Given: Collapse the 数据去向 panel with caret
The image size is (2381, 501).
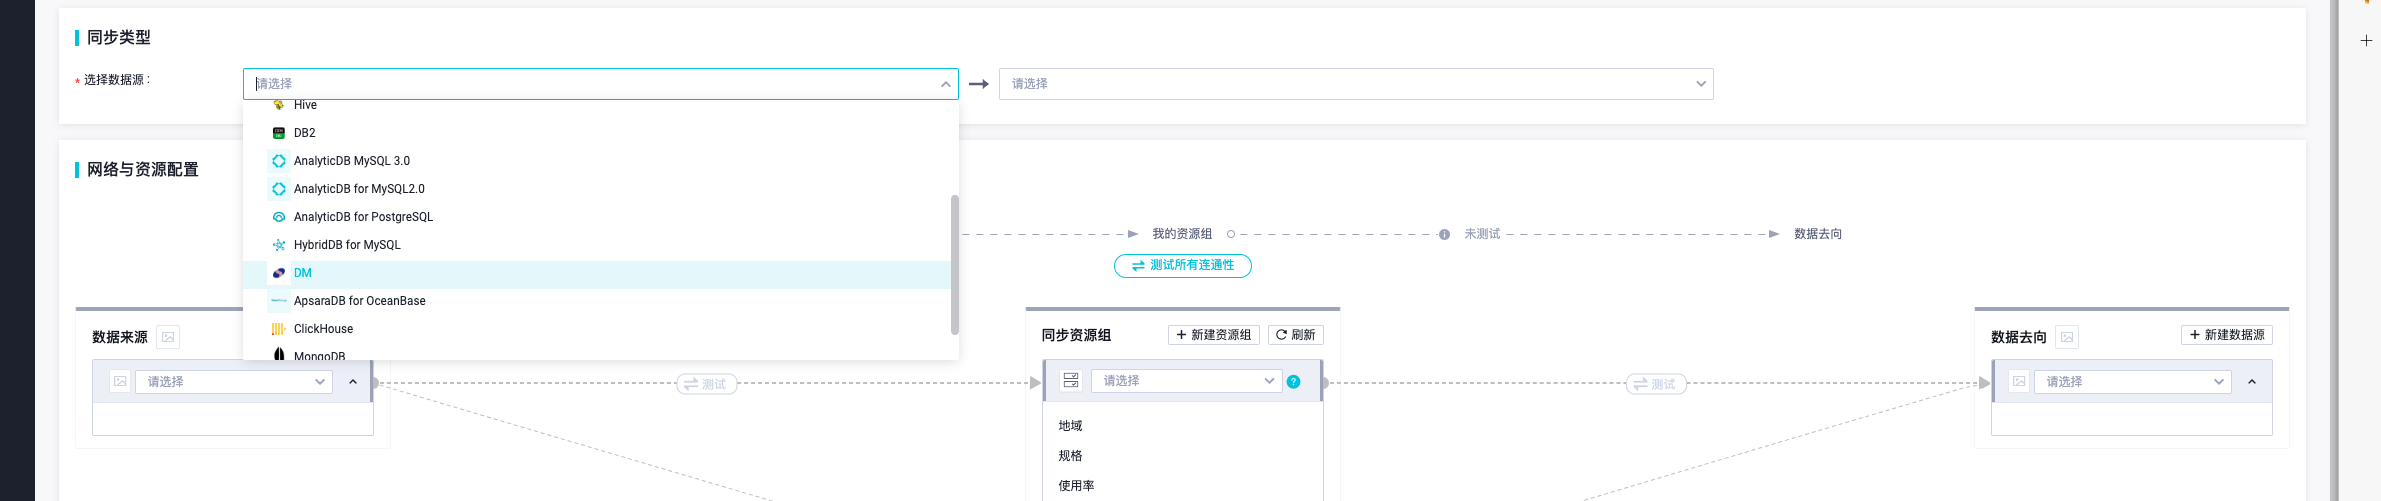Looking at the screenshot, I should [x=2252, y=382].
